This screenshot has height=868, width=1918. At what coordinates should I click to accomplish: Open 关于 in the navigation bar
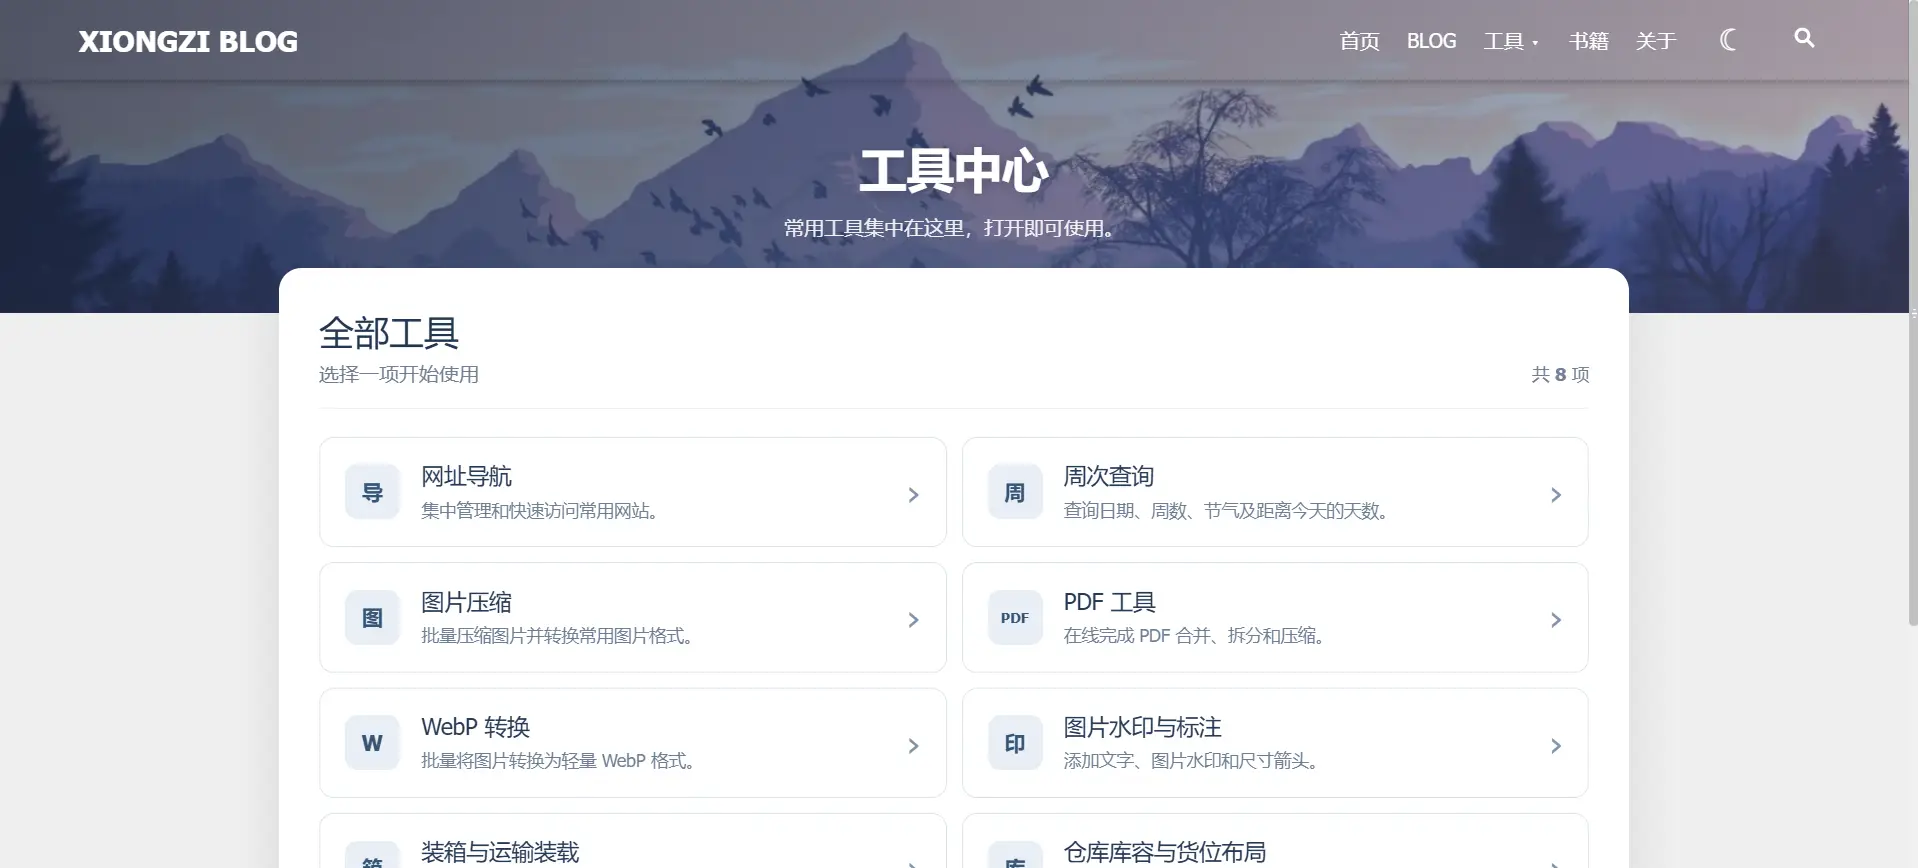[x=1656, y=41]
